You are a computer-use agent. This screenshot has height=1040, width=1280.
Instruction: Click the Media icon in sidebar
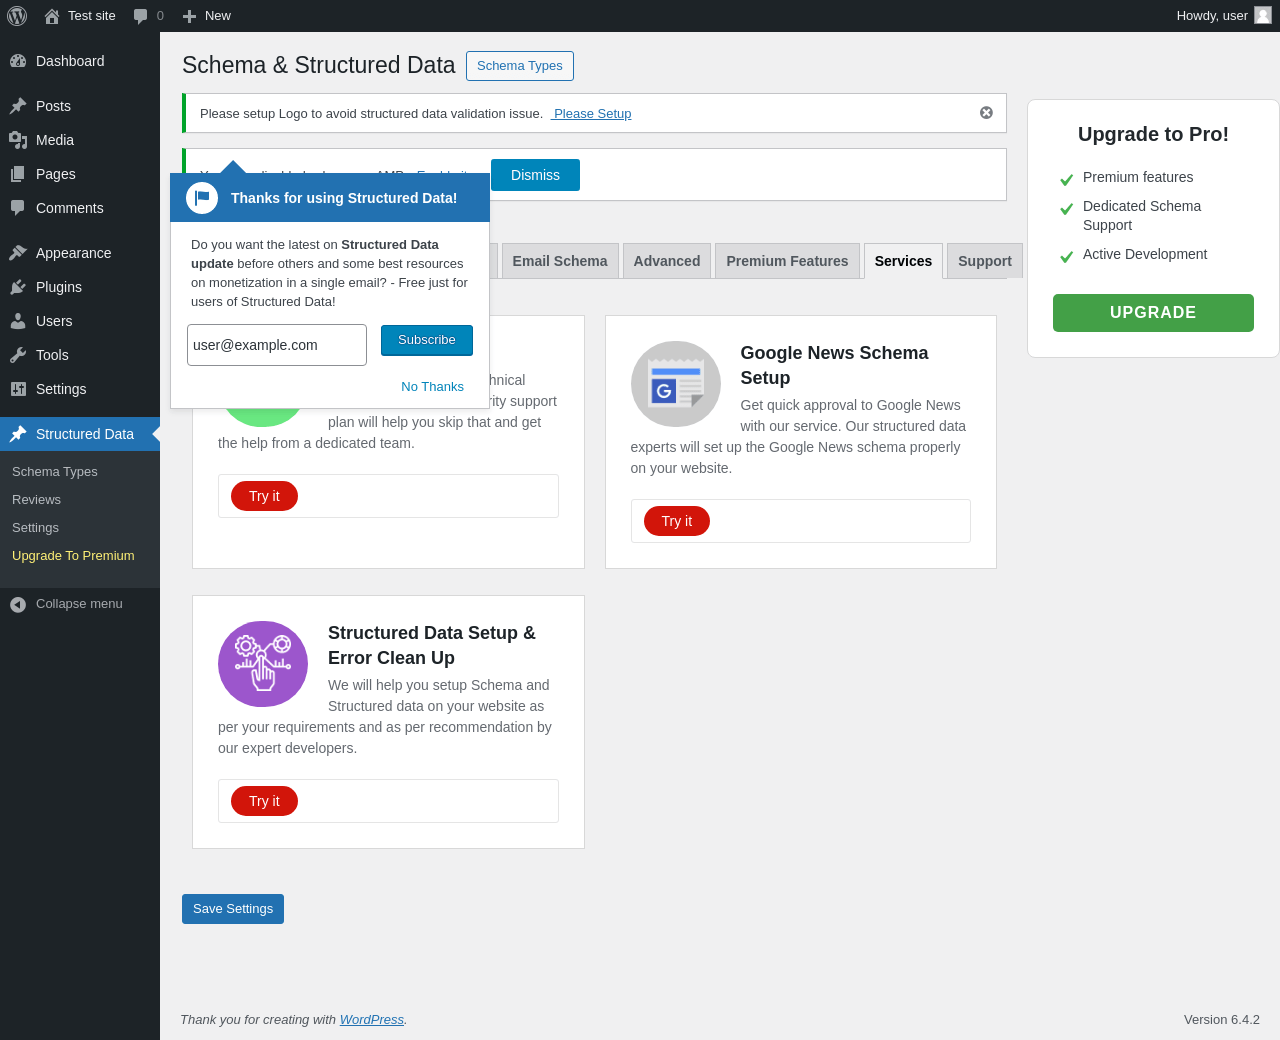18,140
